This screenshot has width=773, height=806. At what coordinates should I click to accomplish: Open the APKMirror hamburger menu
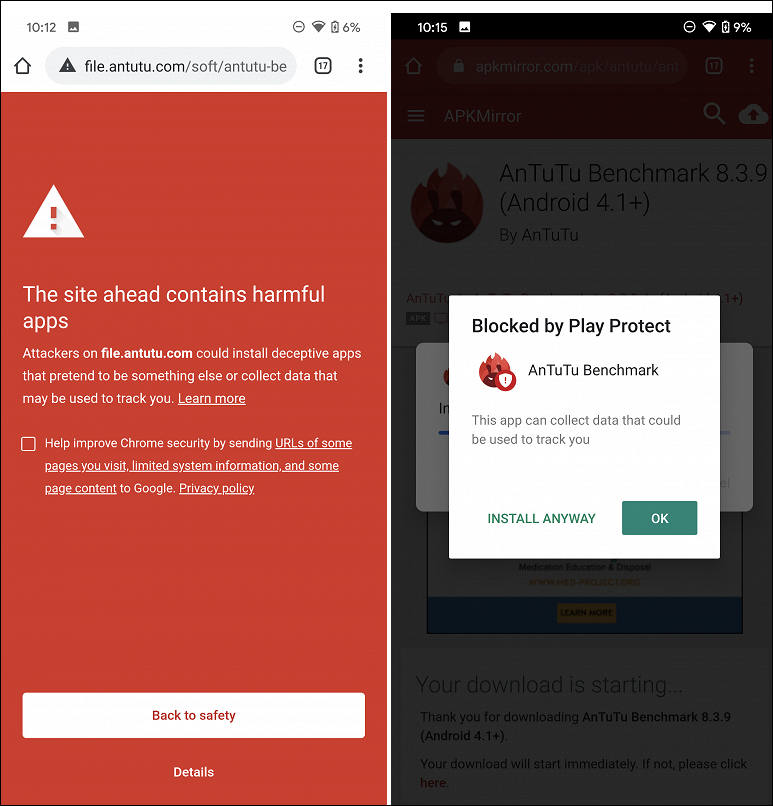click(416, 116)
